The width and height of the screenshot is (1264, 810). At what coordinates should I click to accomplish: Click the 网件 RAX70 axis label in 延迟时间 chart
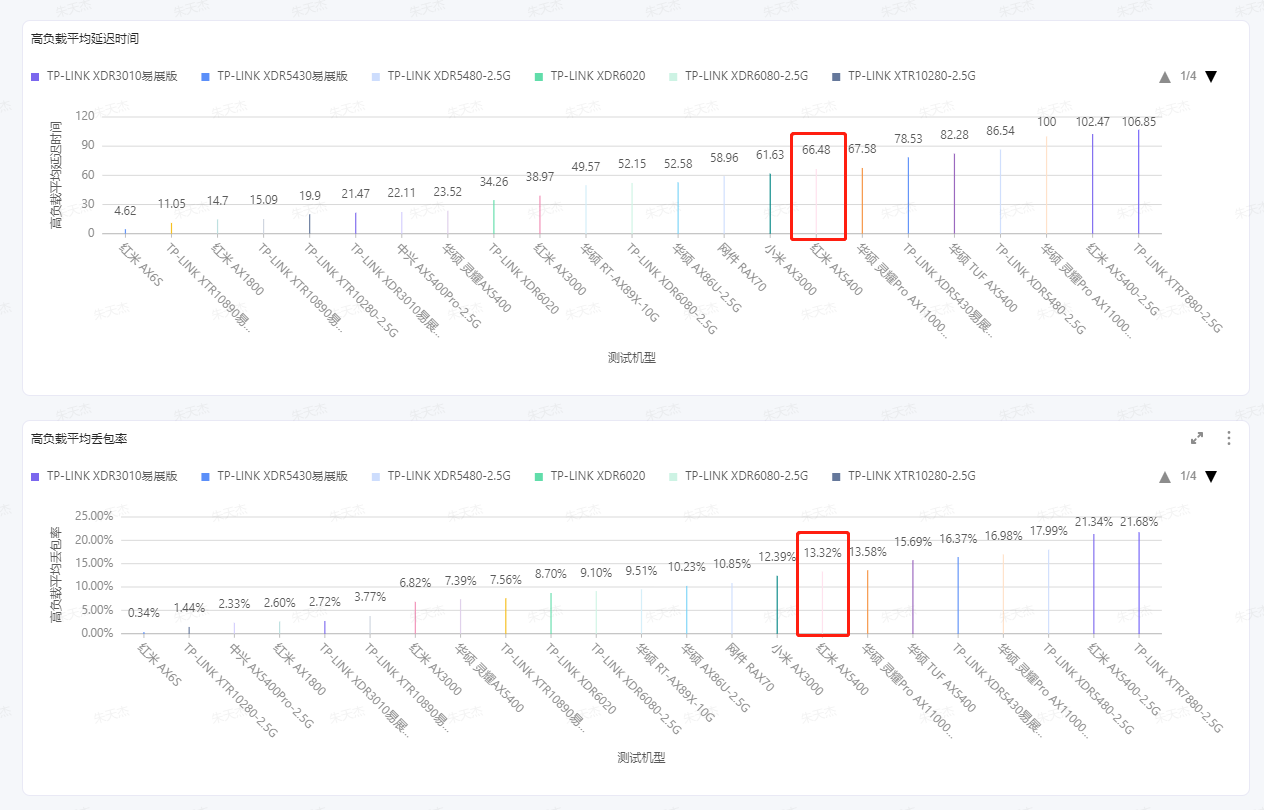(x=743, y=266)
